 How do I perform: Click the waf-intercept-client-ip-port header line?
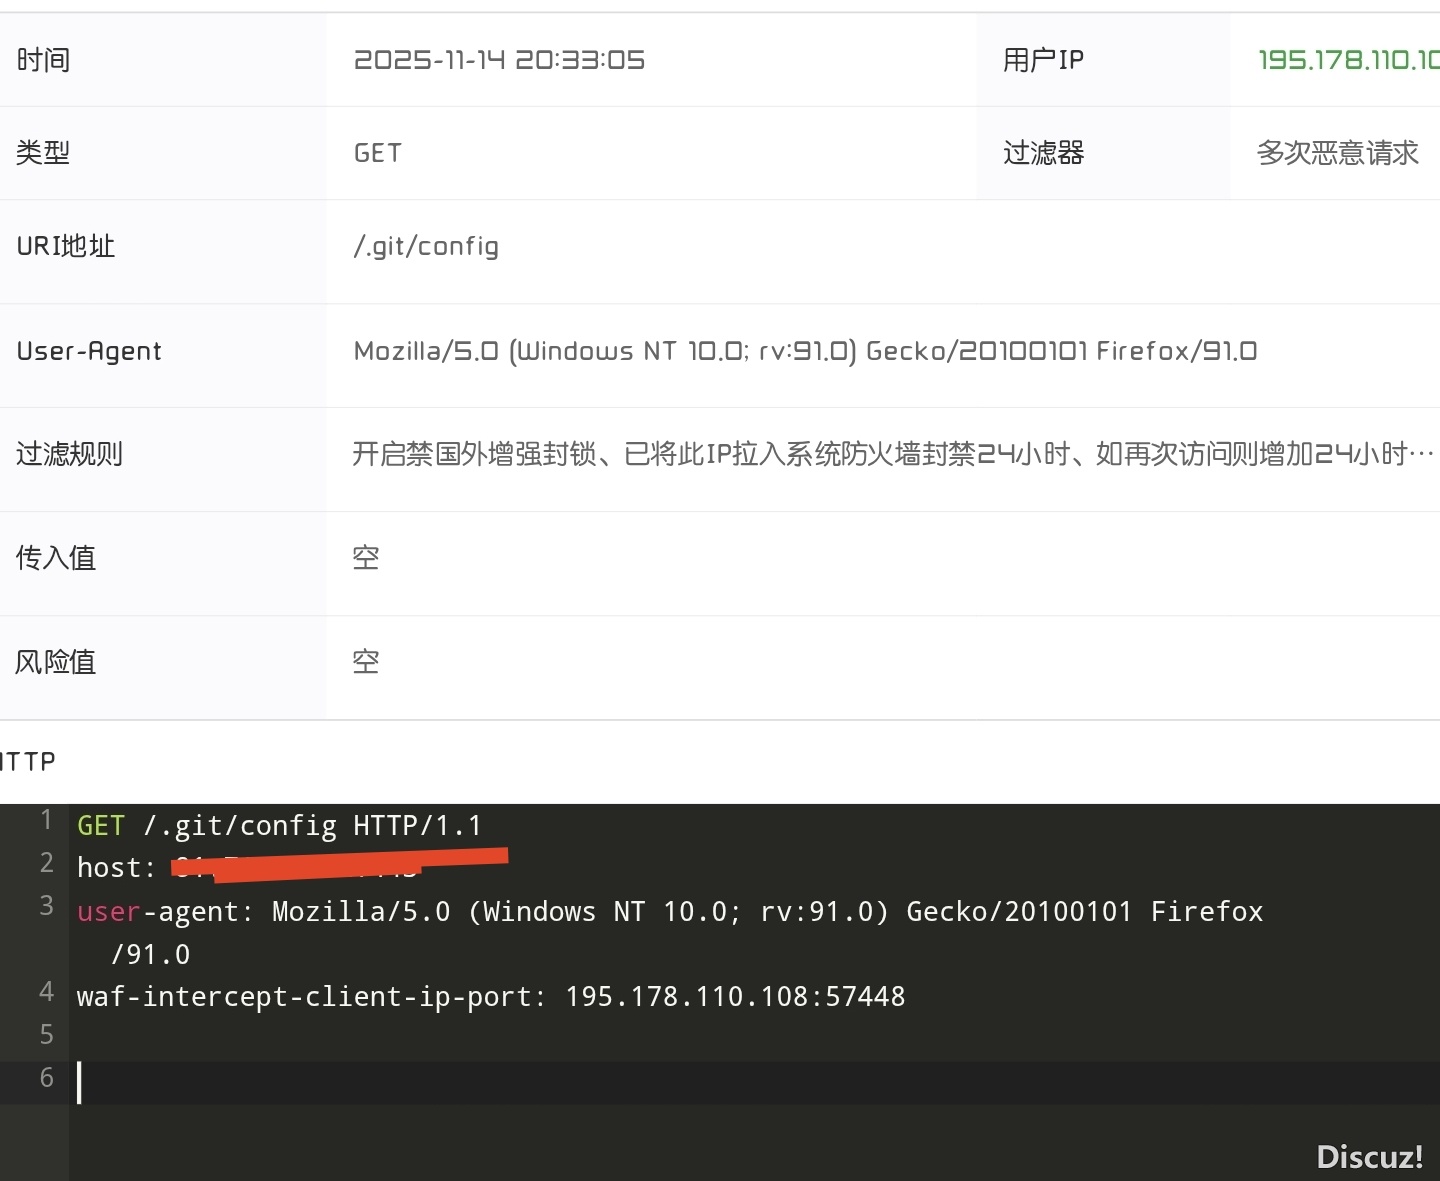pos(490,997)
